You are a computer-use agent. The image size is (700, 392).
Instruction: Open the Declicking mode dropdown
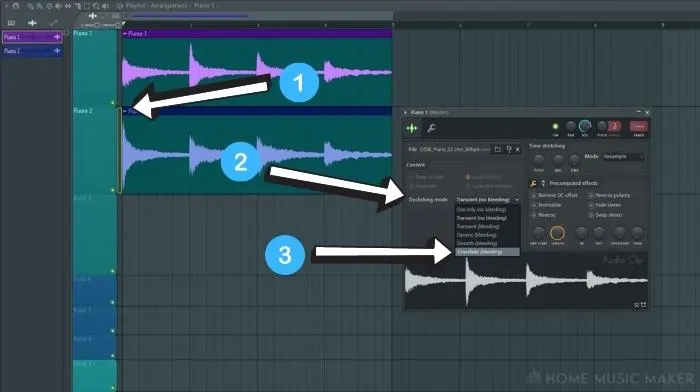(487, 200)
